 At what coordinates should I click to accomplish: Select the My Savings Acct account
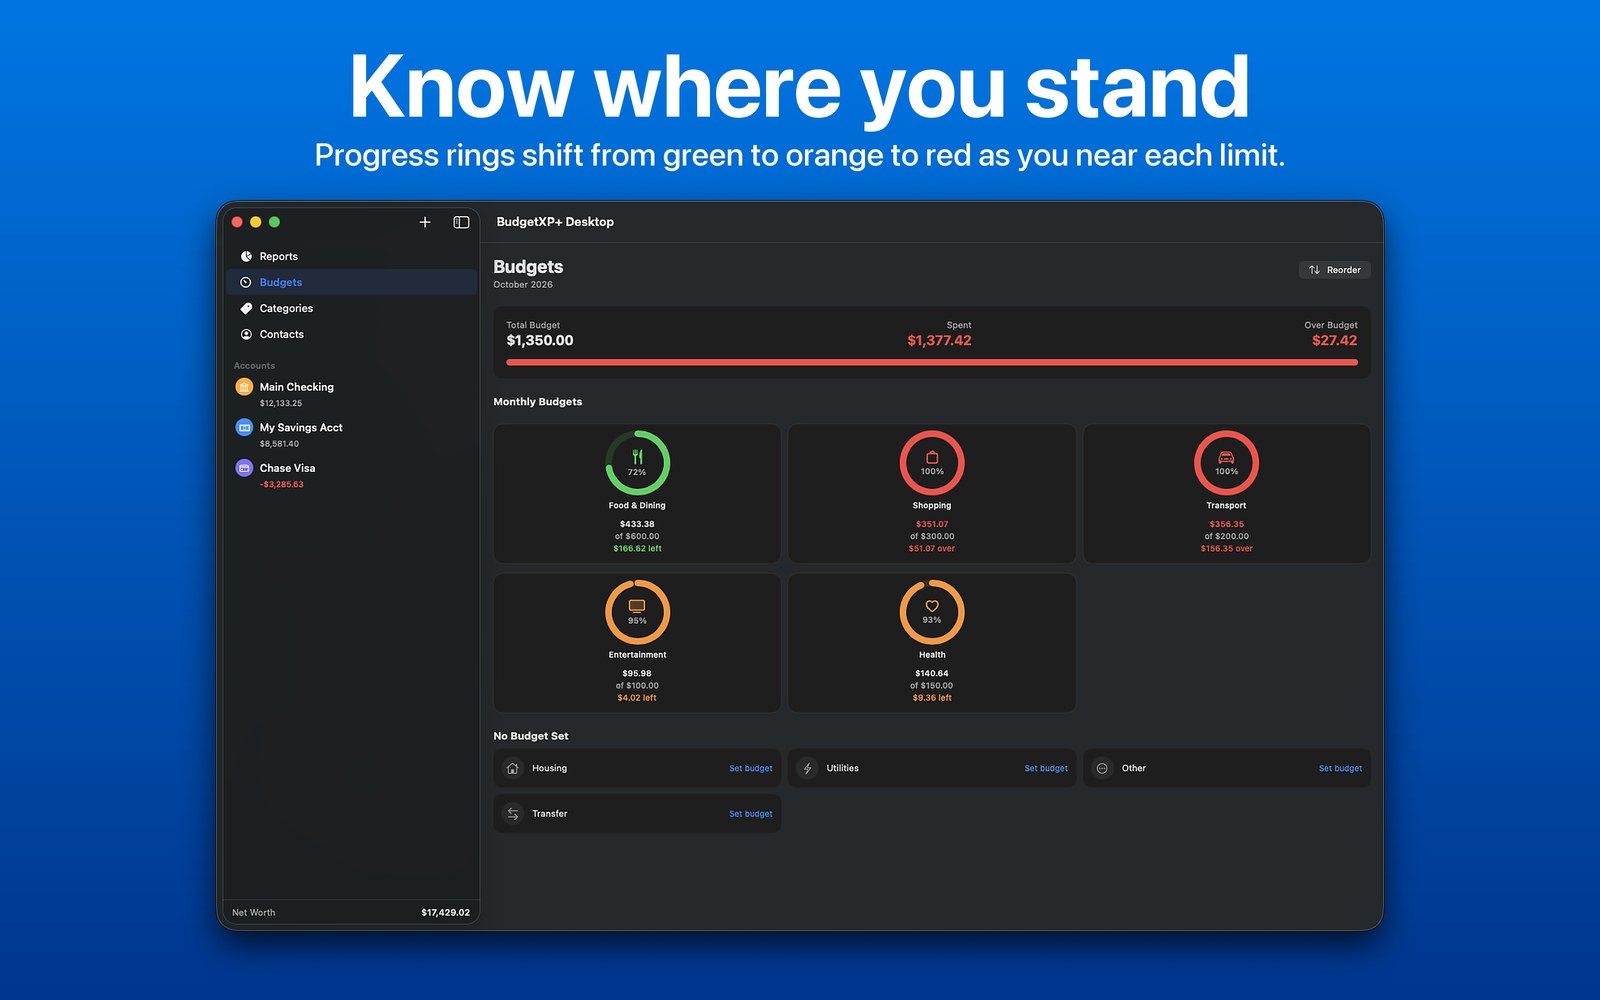(x=351, y=435)
